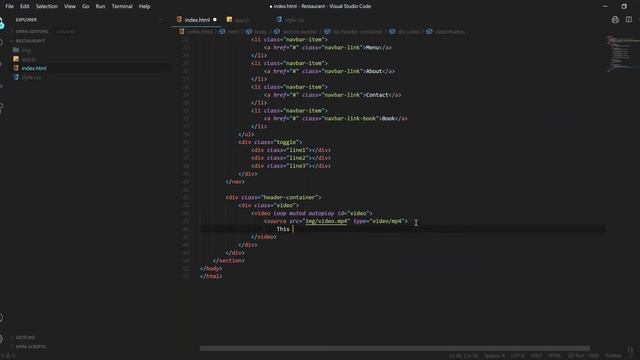The width and height of the screenshot is (640, 360).
Task: Click the img folder icon
Action: (16, 50)
